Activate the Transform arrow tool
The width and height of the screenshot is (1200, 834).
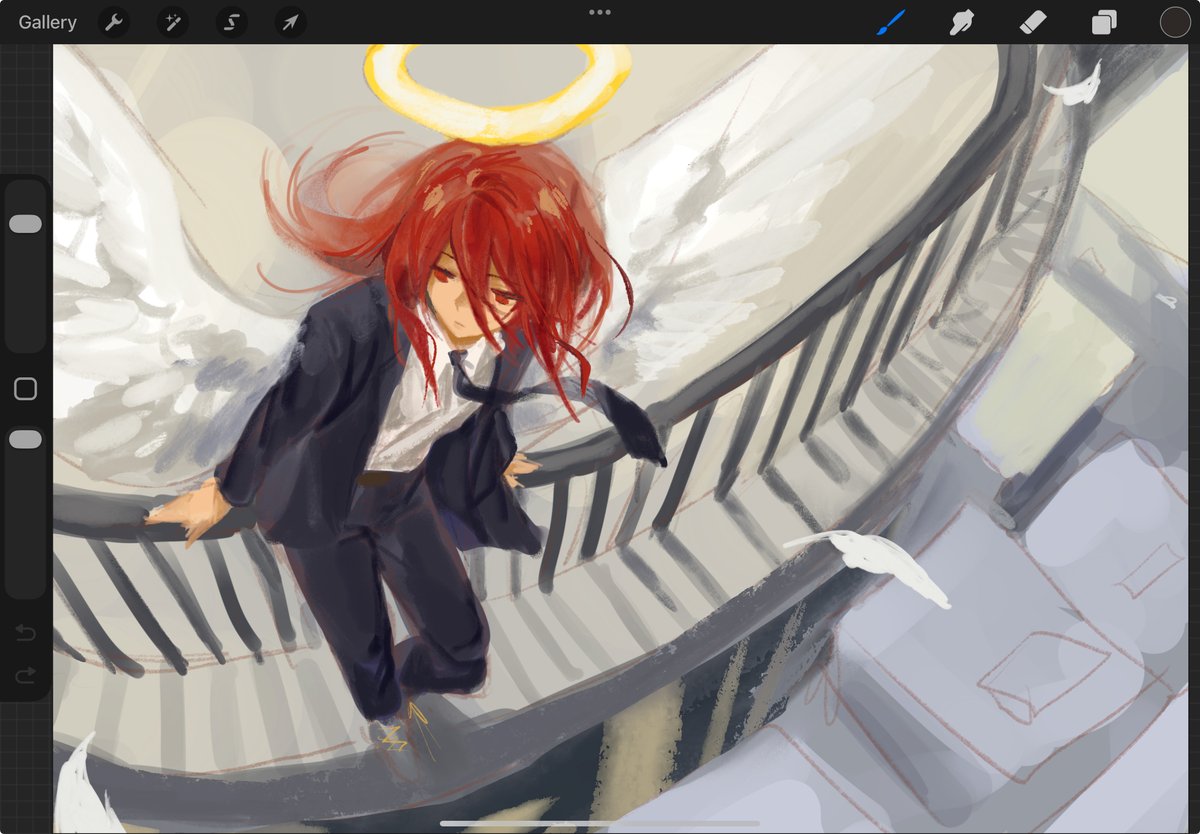pos(290,22)
